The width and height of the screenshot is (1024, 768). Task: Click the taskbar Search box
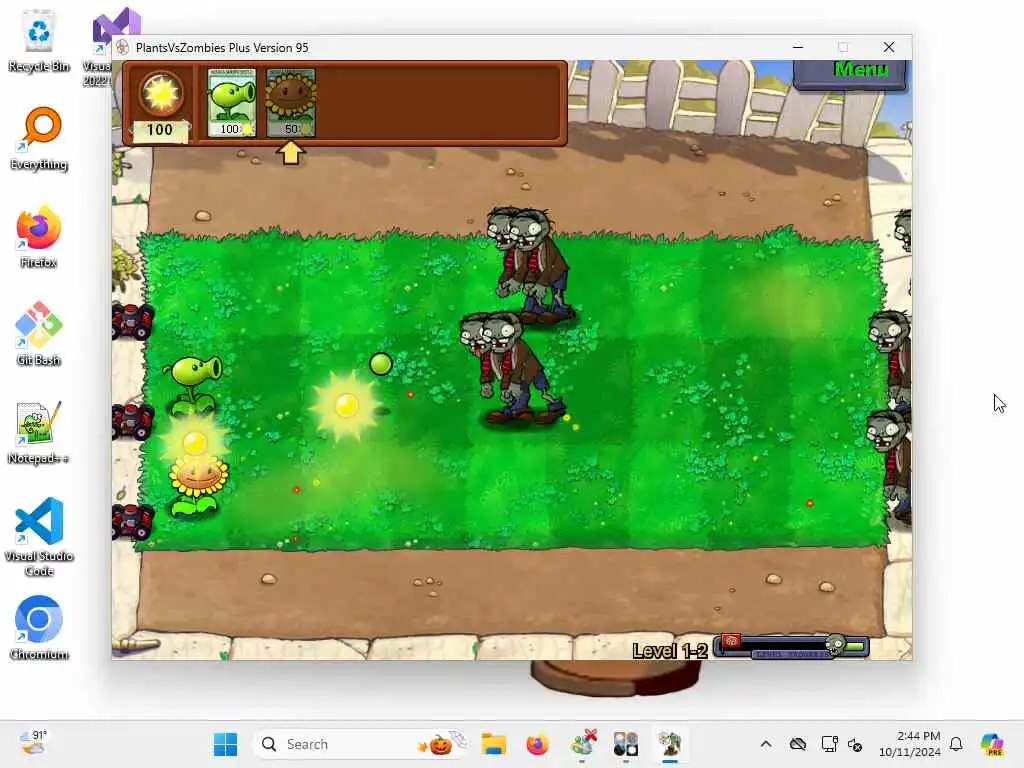pos(360,744)
